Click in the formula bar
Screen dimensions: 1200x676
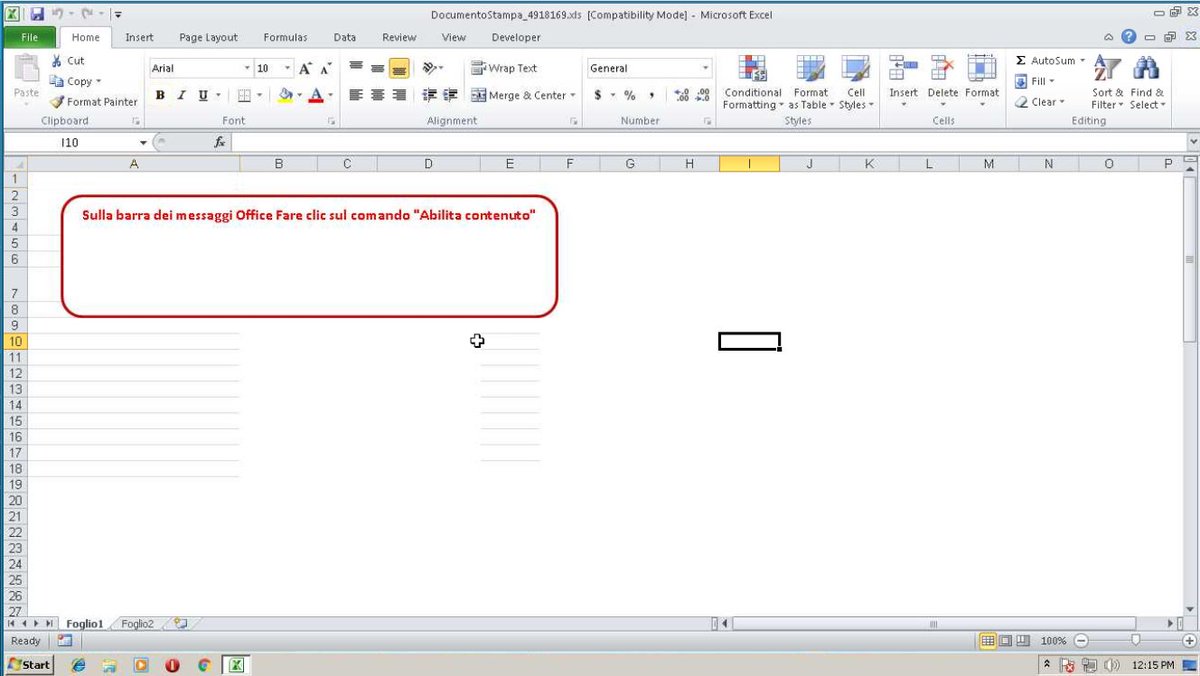coord(708,143)
